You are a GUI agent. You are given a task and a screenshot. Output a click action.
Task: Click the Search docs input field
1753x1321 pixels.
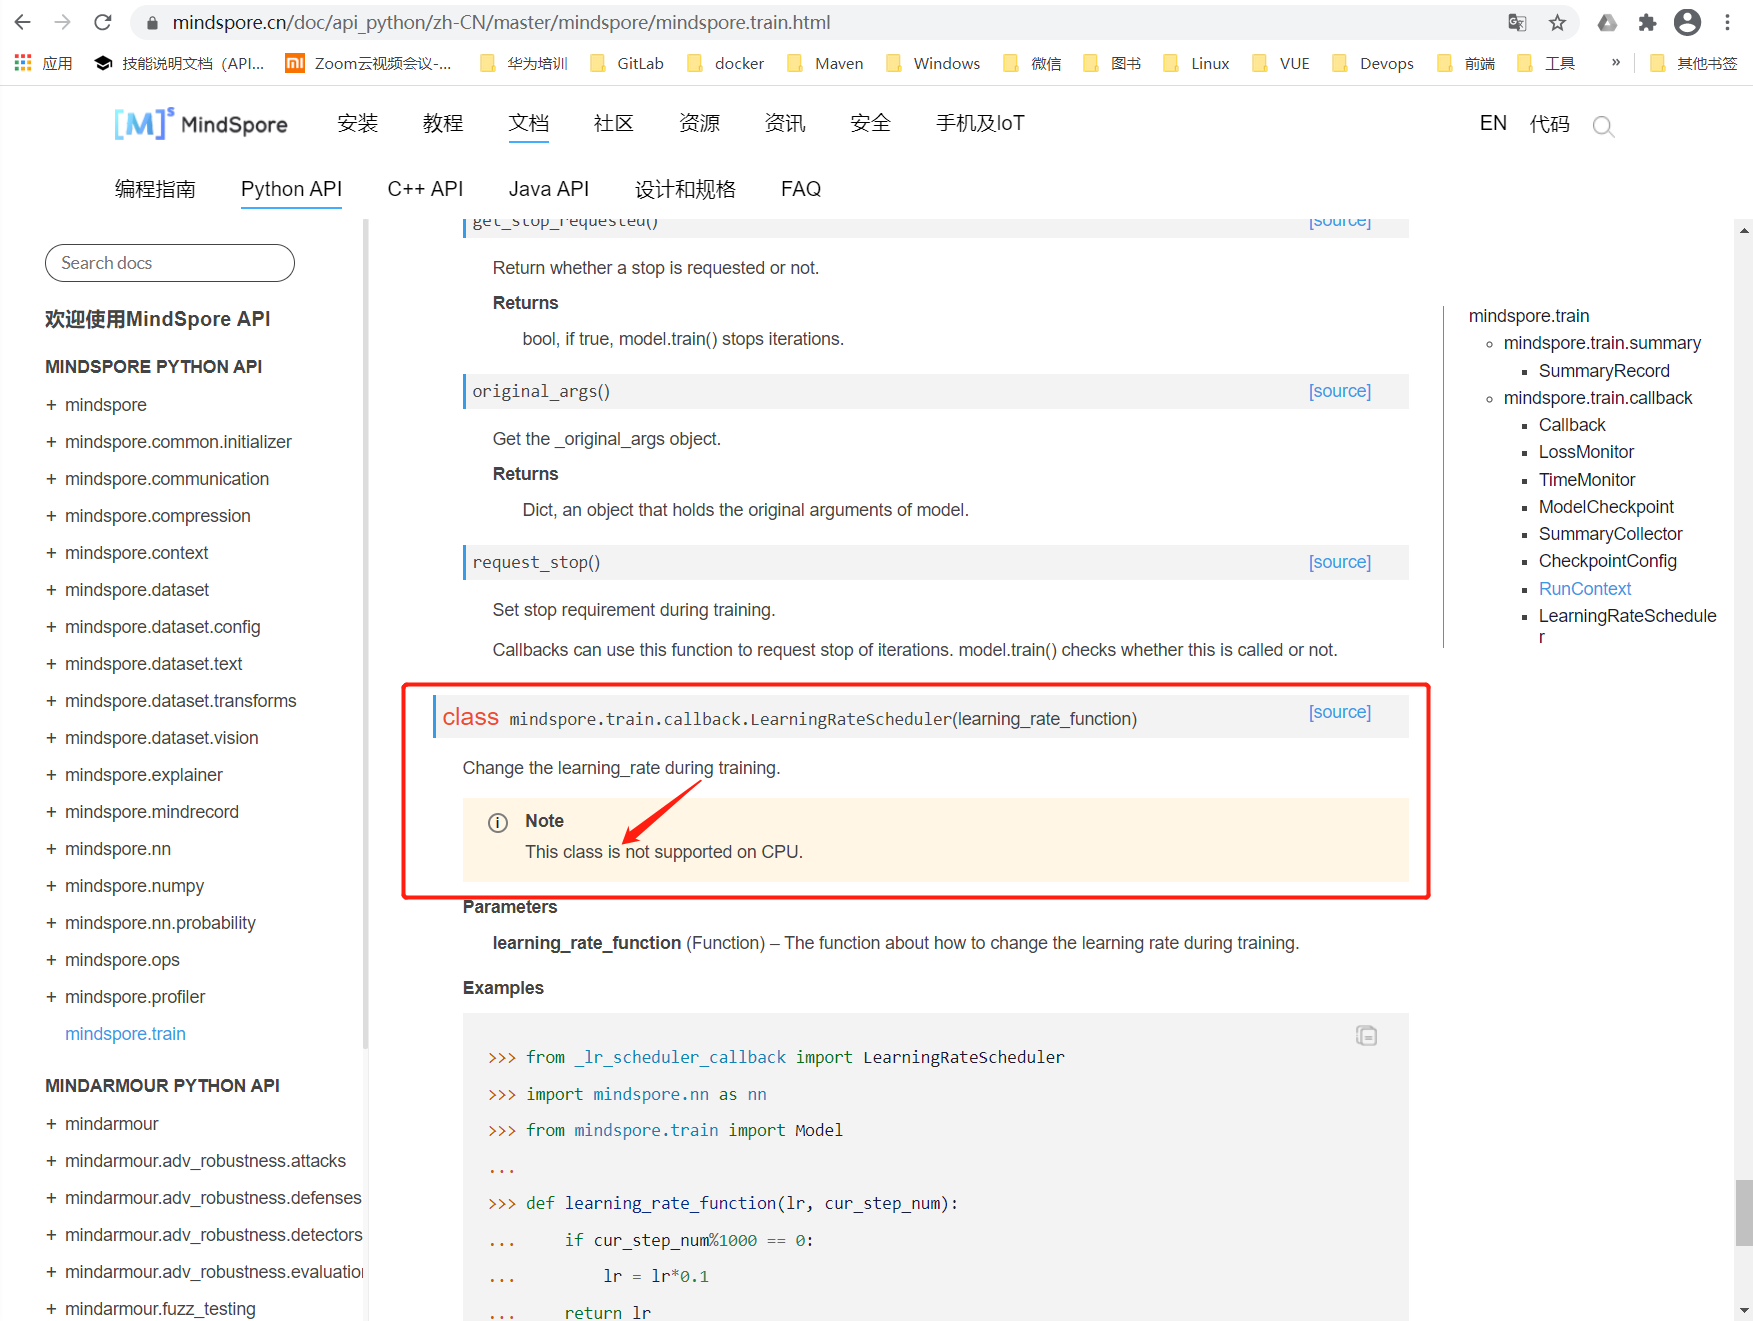[x=170, y=263]
